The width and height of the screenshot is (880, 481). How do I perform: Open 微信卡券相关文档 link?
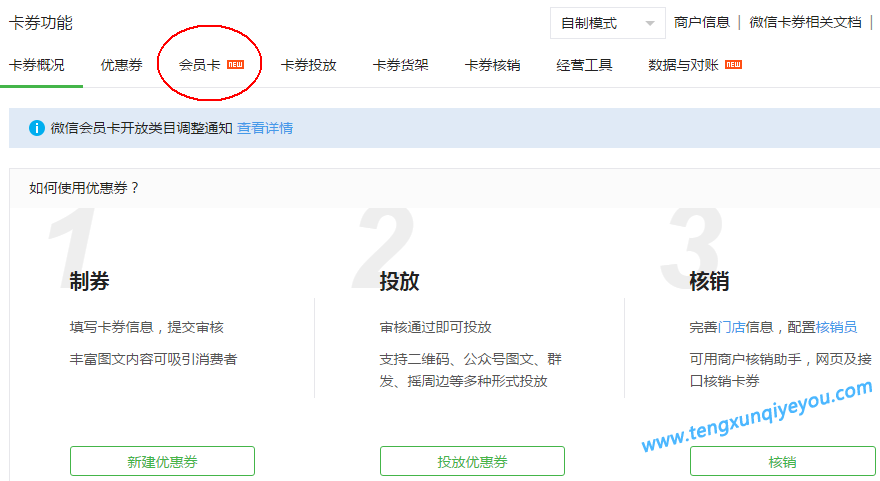coord(805,22)
